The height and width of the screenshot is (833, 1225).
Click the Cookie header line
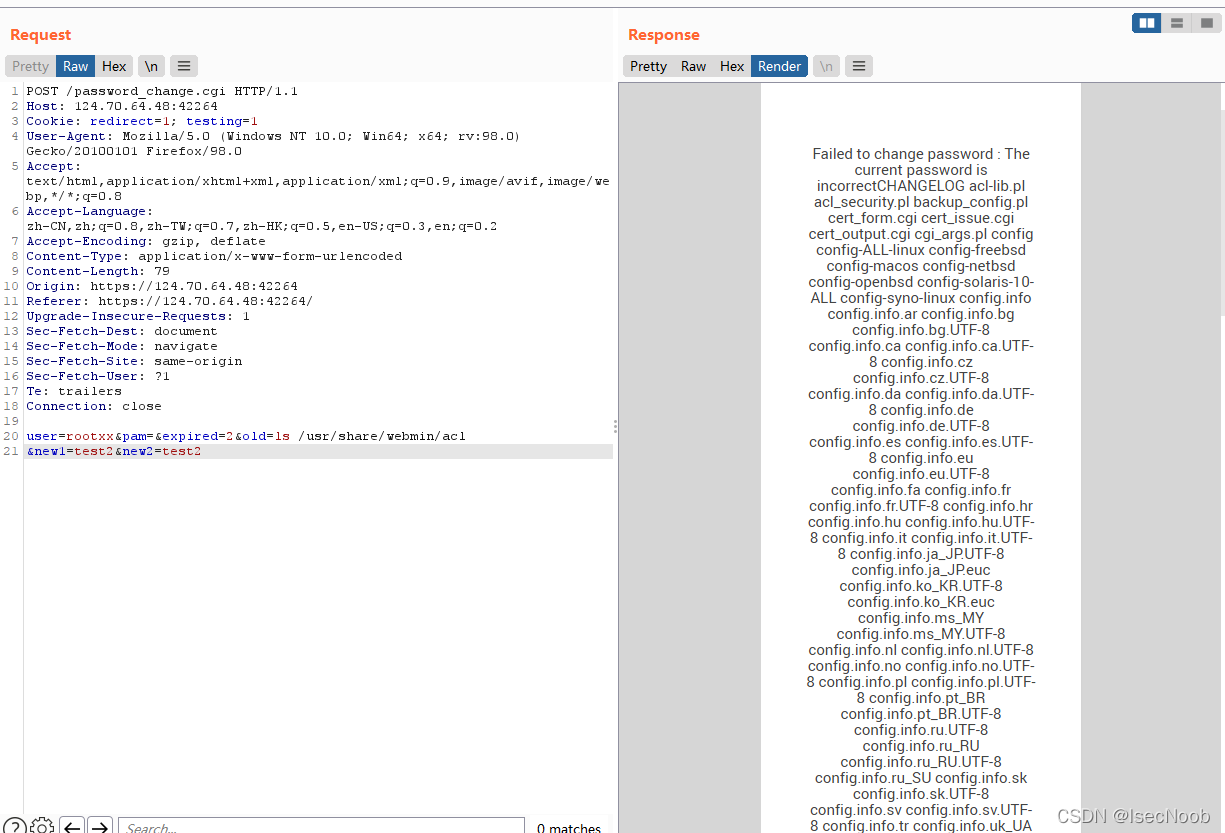(x=142, y=121)
